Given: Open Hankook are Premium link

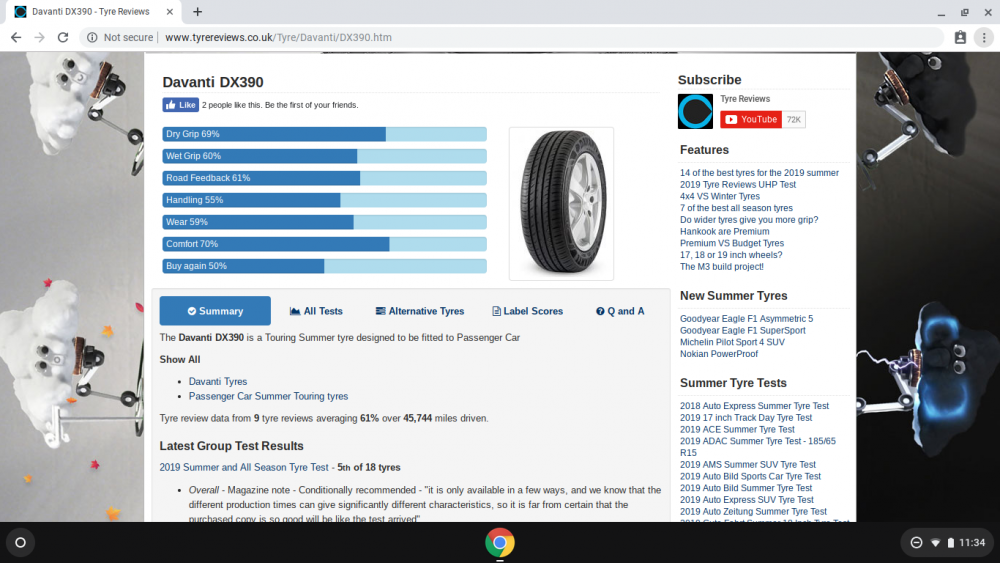Looking at the screenshot, I should pos(724,231).
